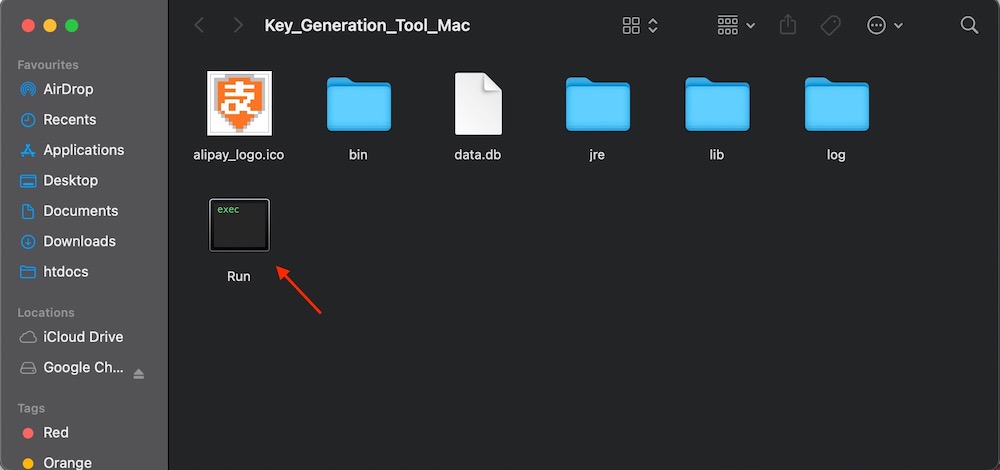Open the log folder
The width and height of the screenshot is (1000, 470).
click(836, 105)
